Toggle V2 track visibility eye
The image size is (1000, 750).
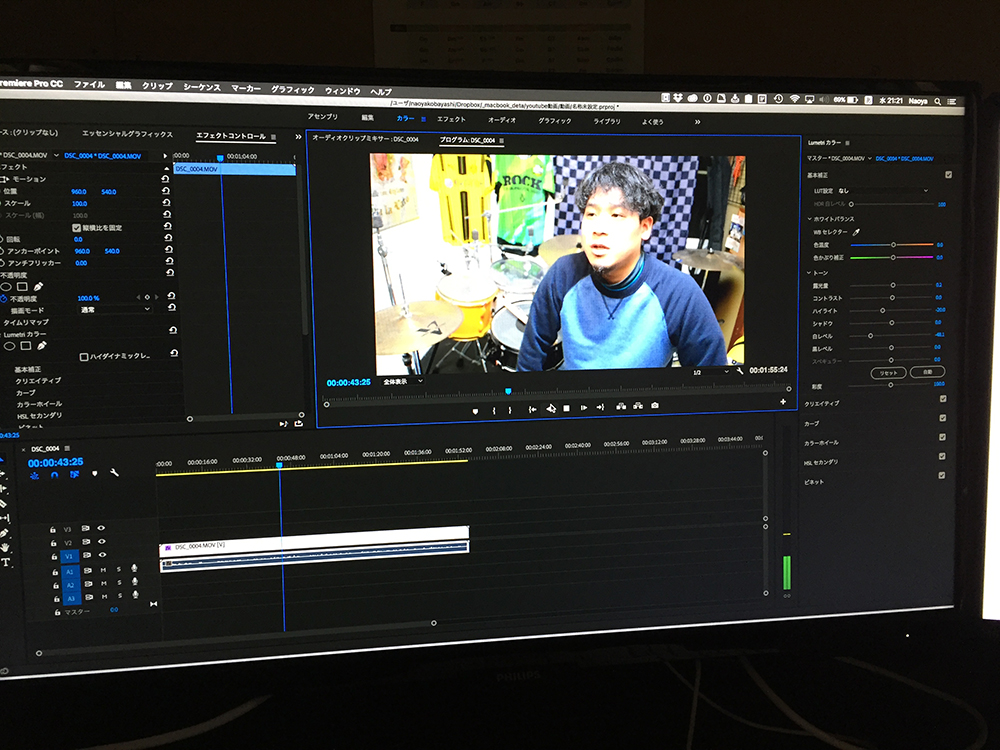coord(102,541)
